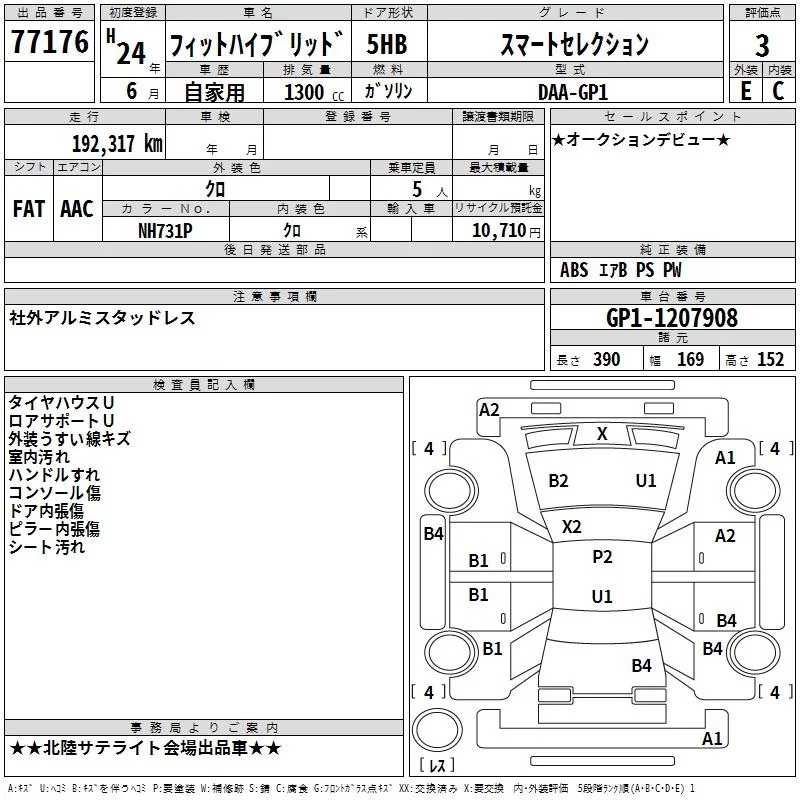The image size is (800, 800).
Task: Click the spare tire circle icon
Action: [437, 731]
